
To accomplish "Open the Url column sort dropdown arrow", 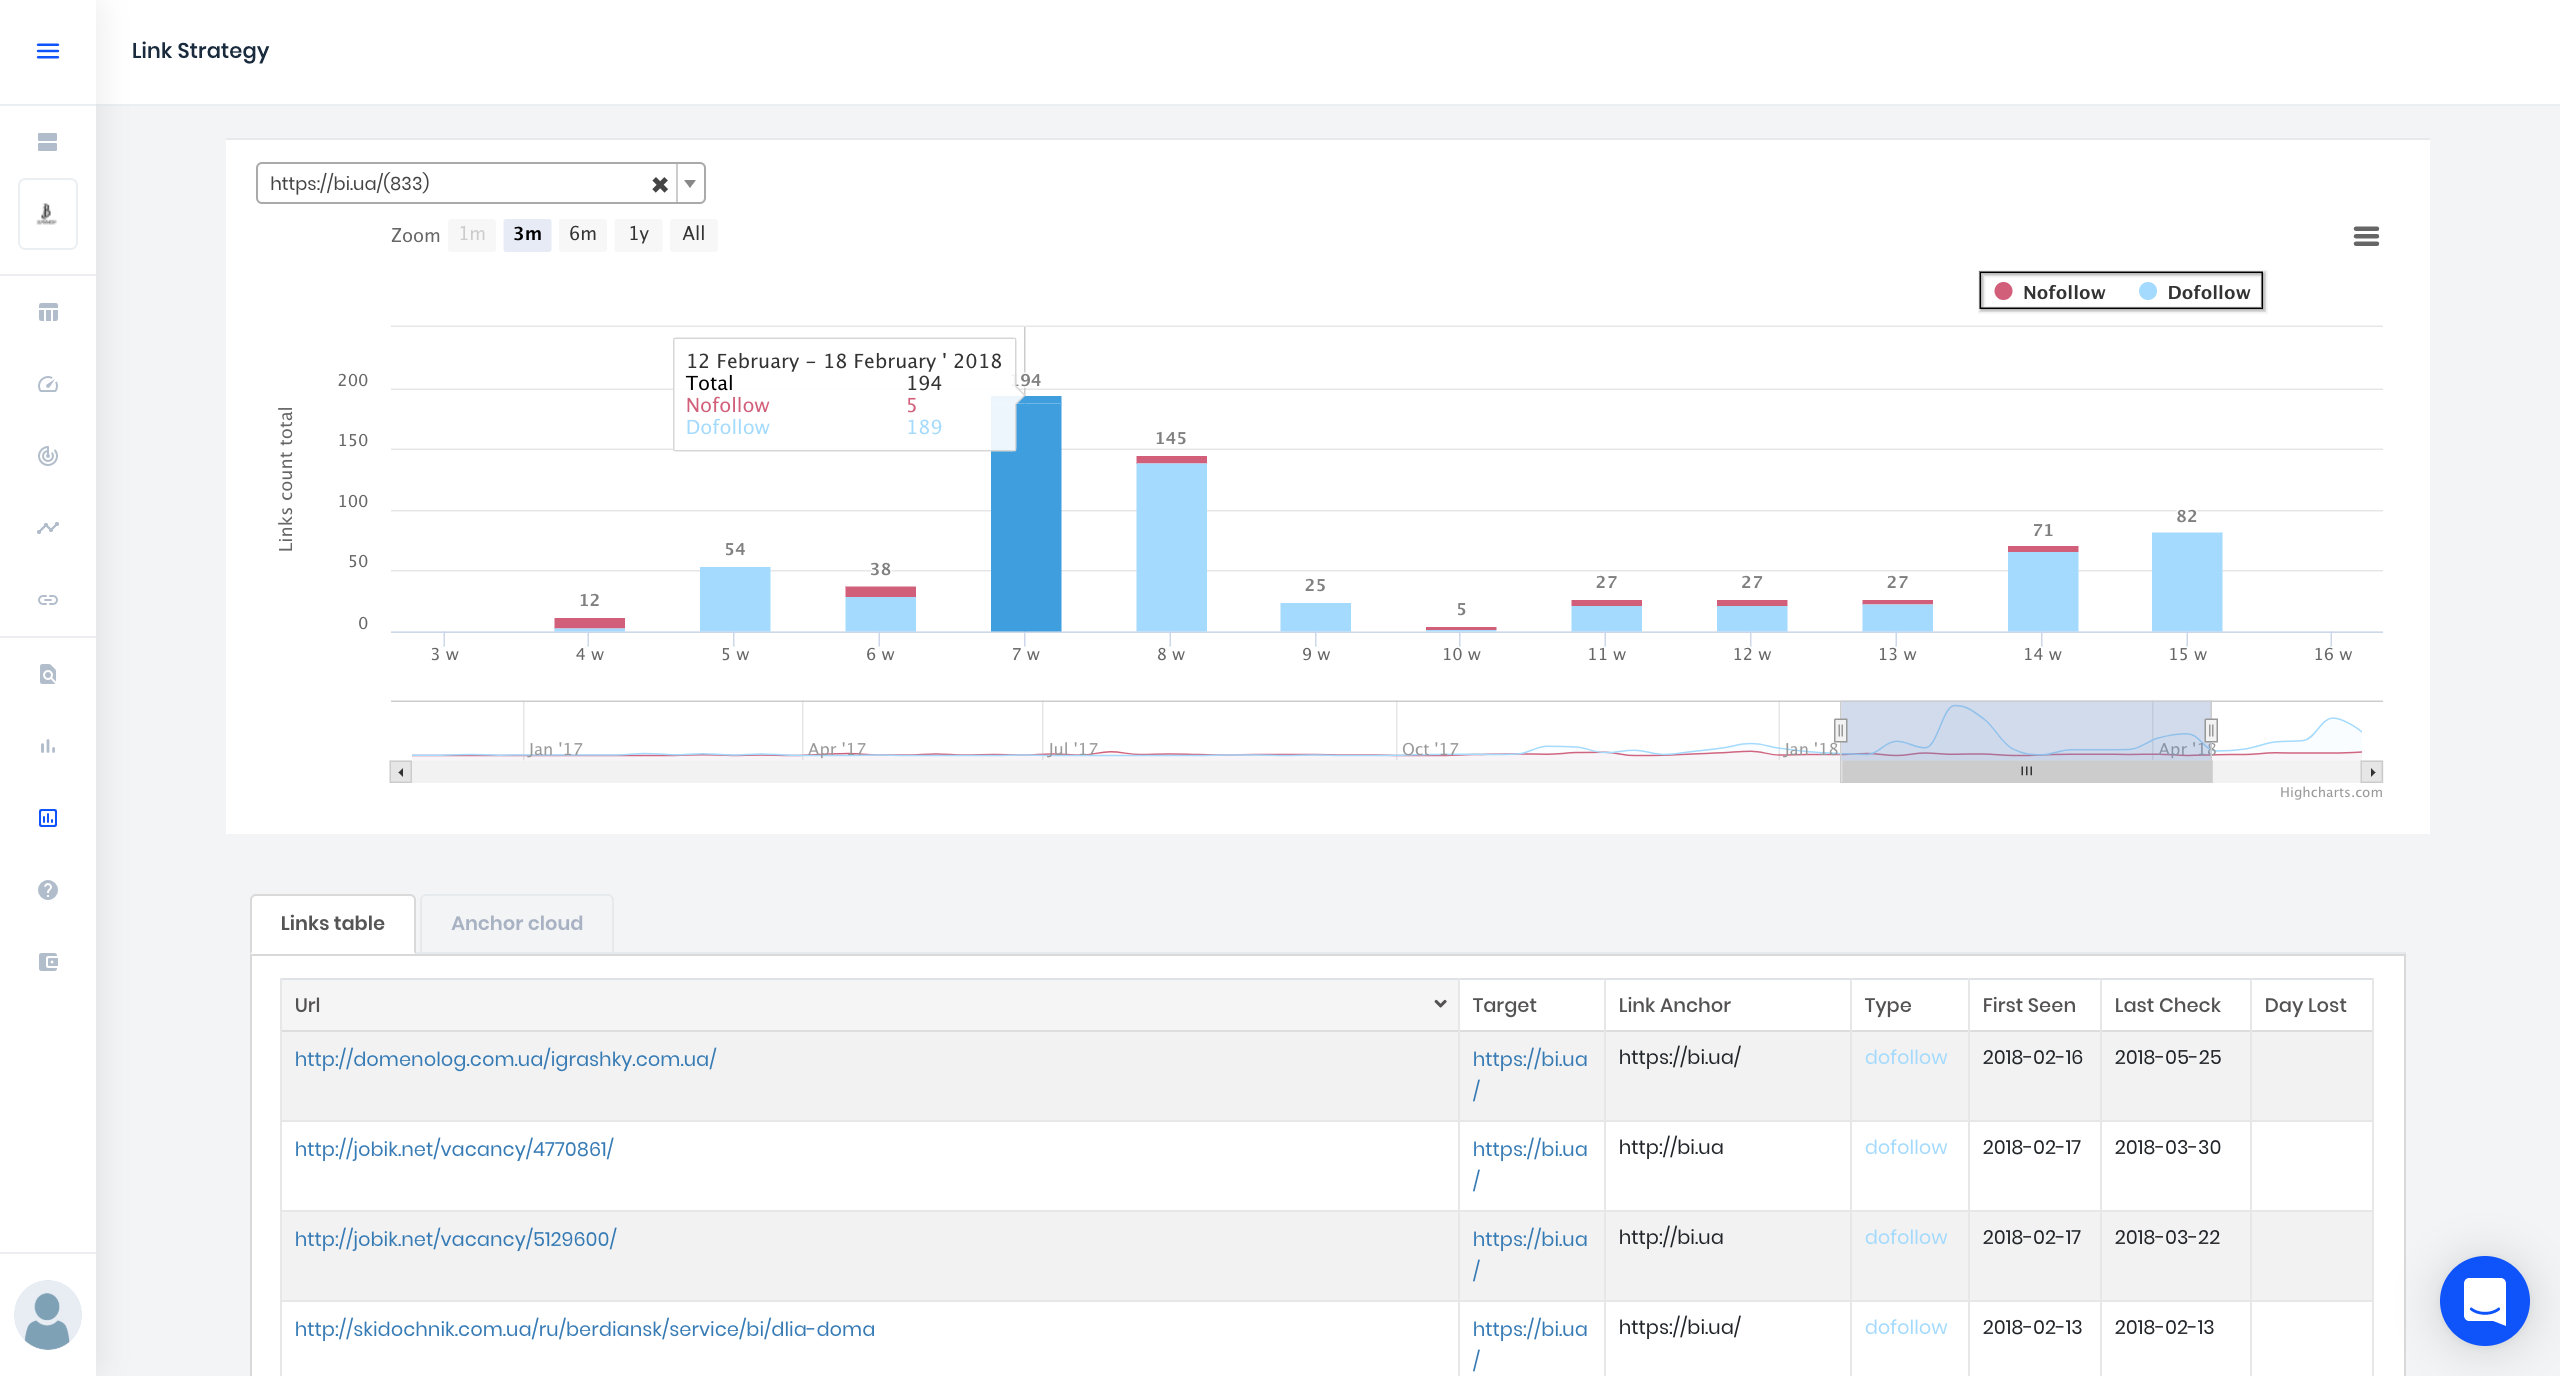I will pos(1440,1004).
